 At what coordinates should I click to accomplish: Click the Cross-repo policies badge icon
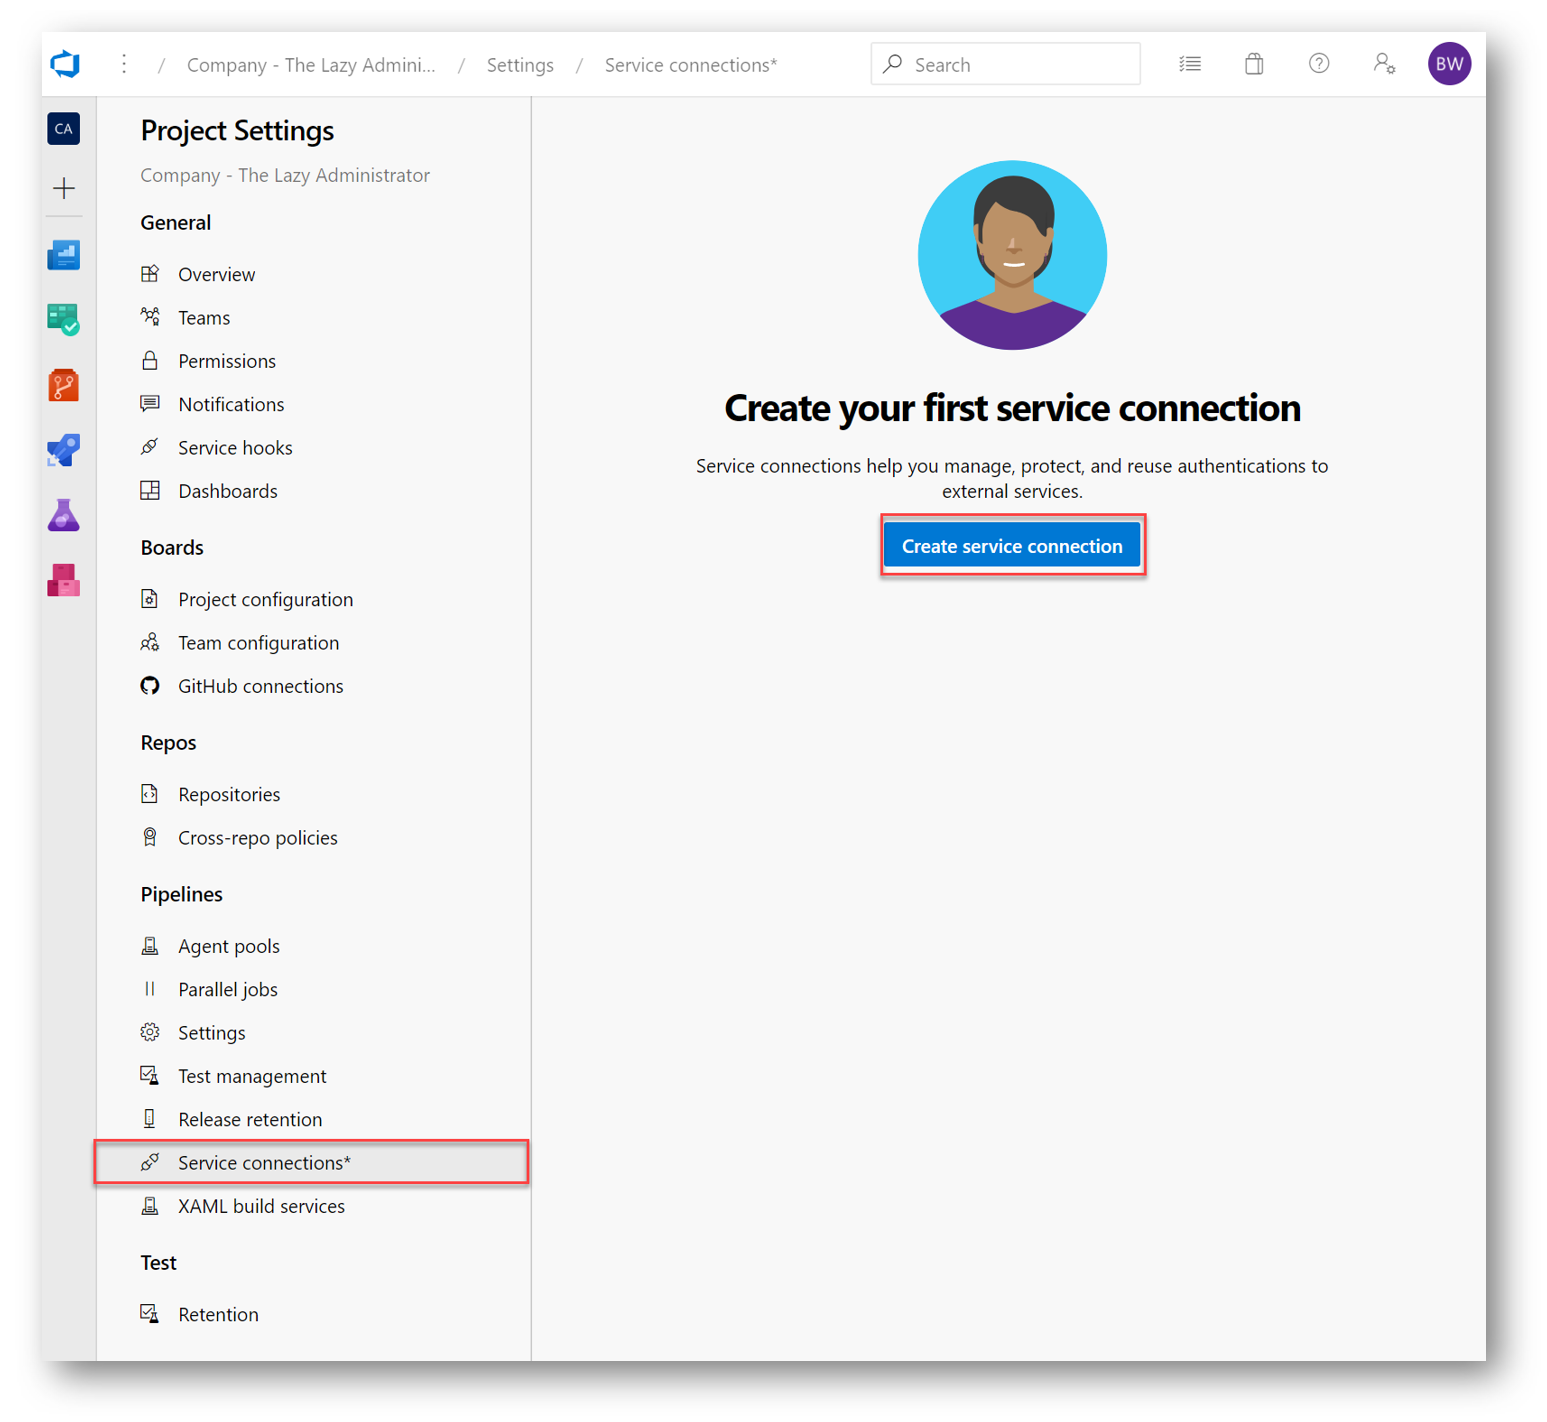150,837
